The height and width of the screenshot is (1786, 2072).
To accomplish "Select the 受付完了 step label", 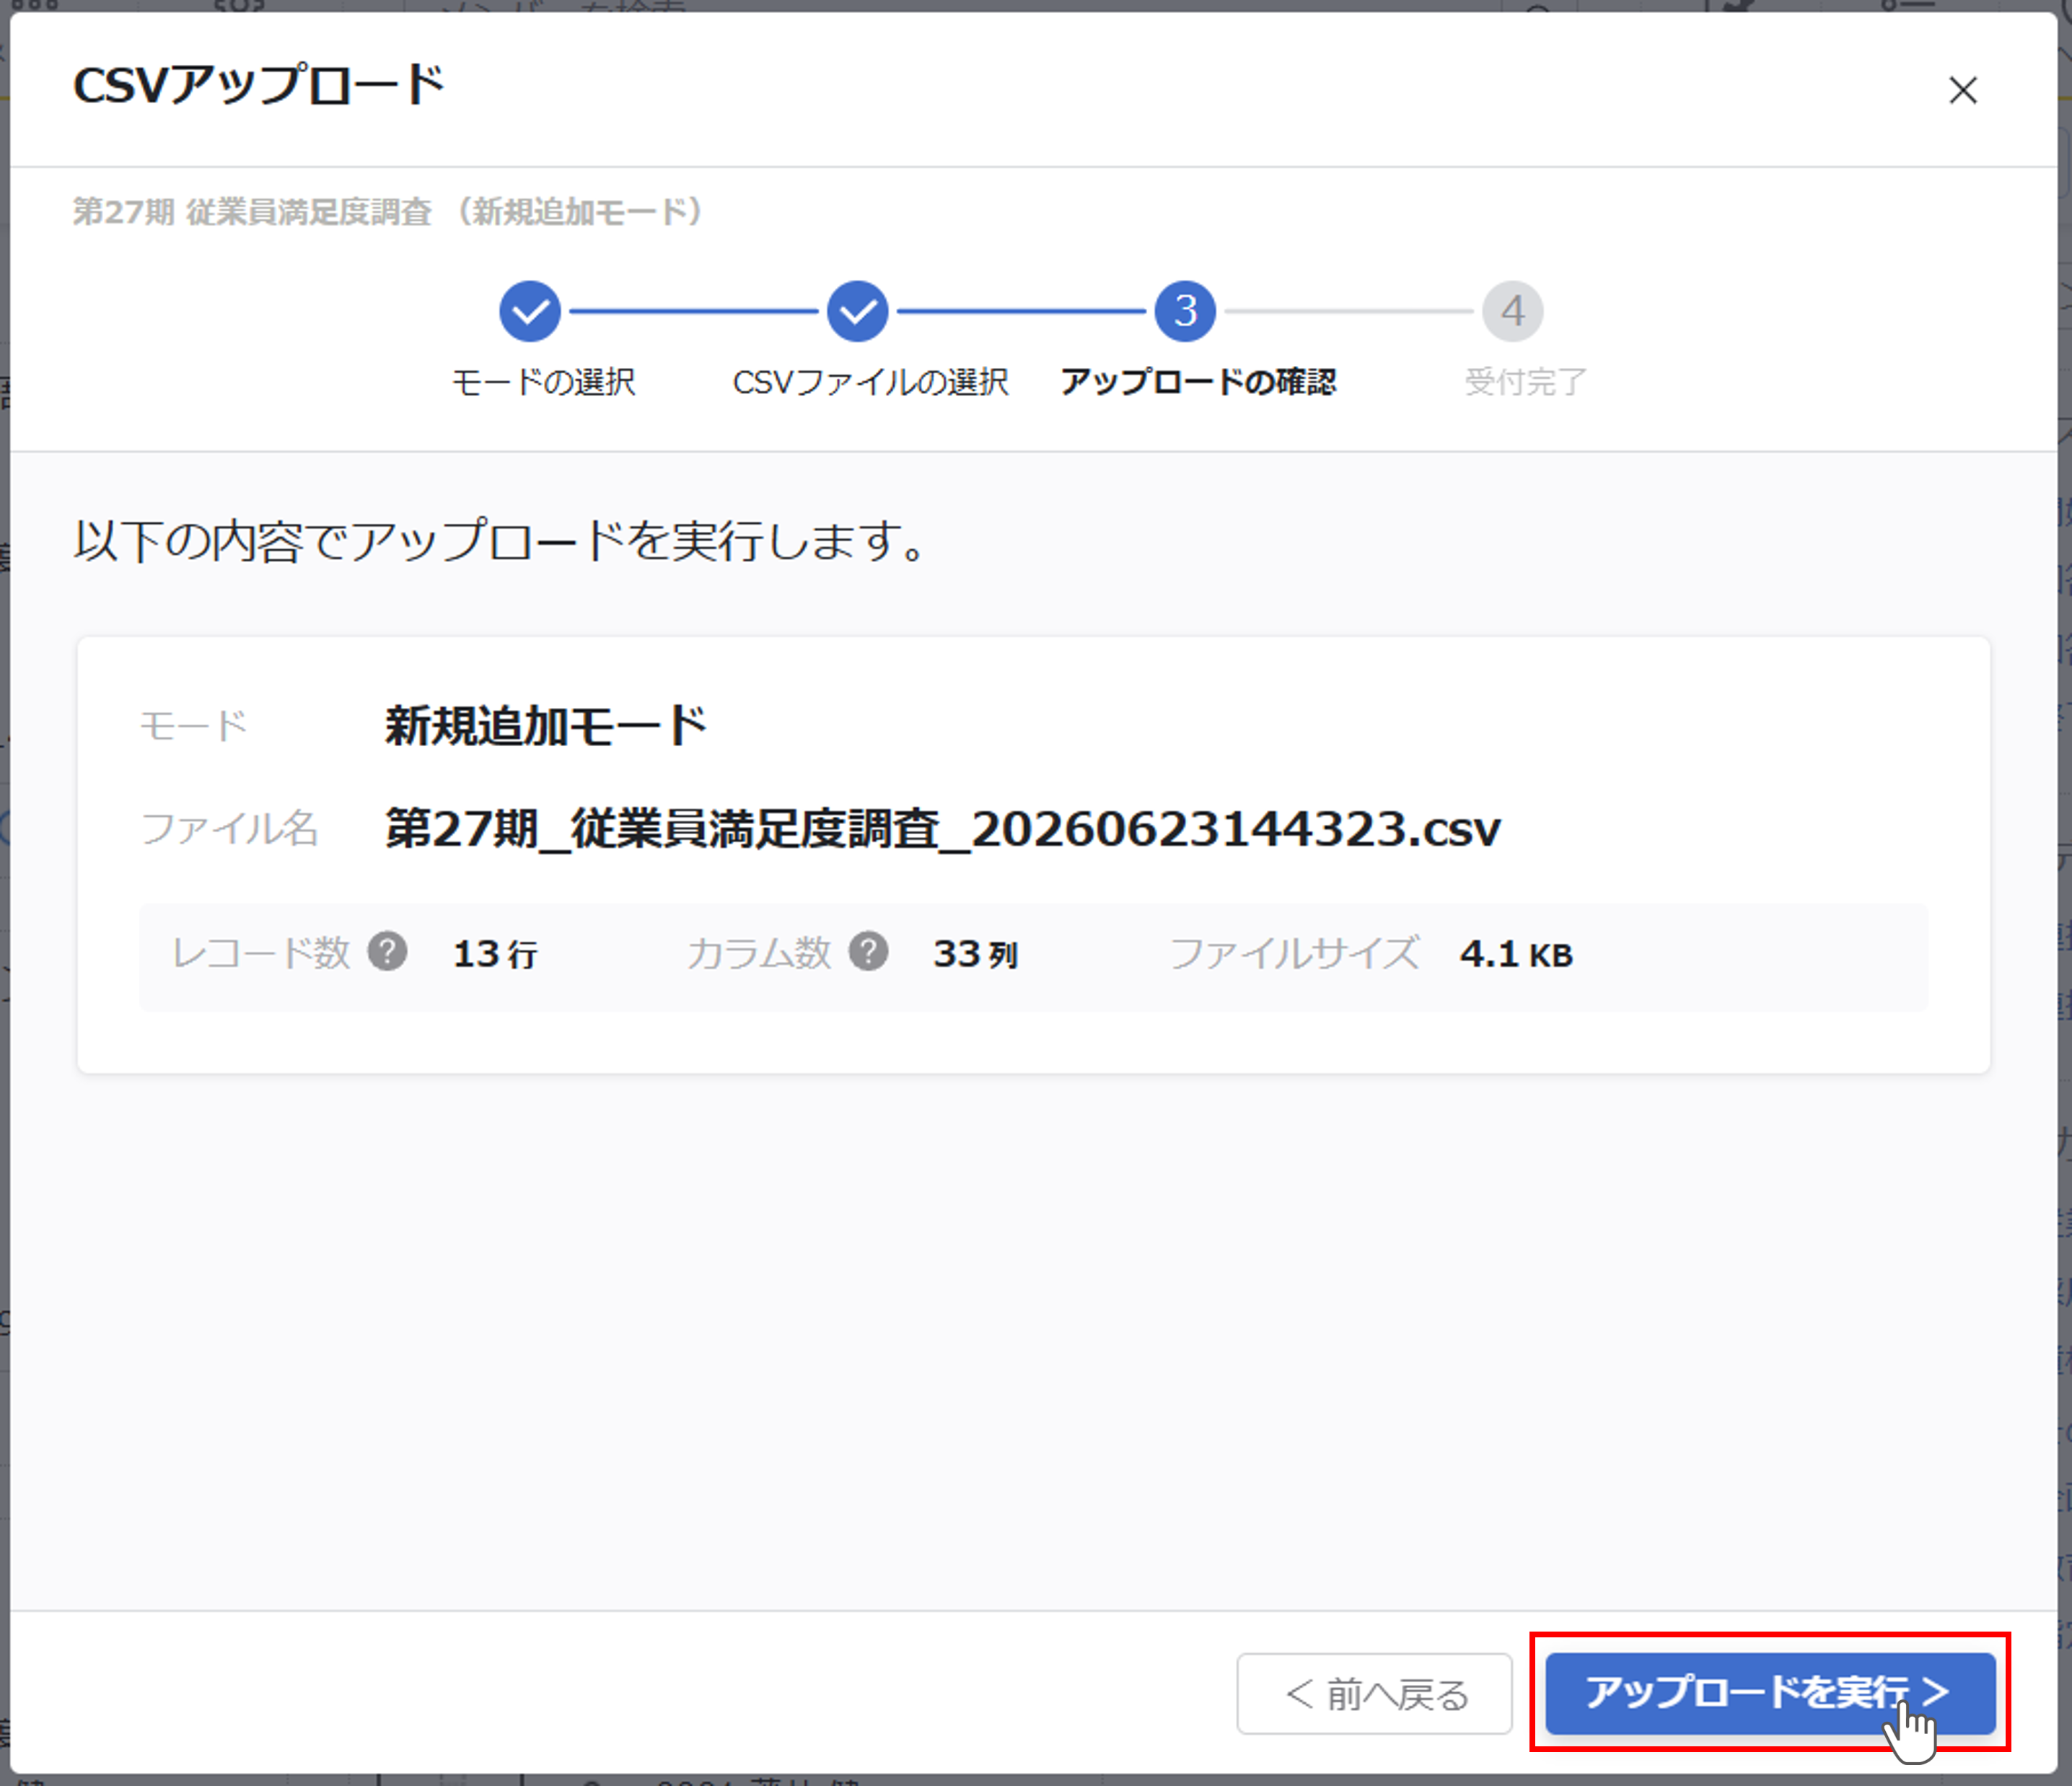I will tap(1525, 382).
